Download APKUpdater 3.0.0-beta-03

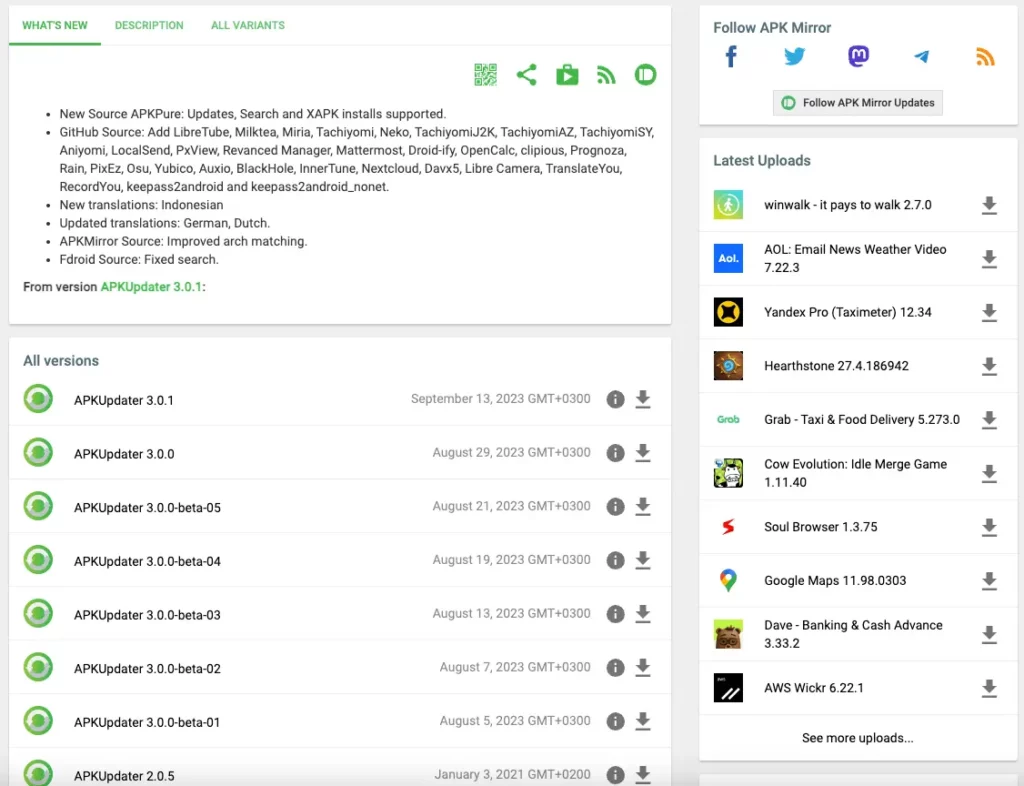pyautogui.click(x=643, y=614)
